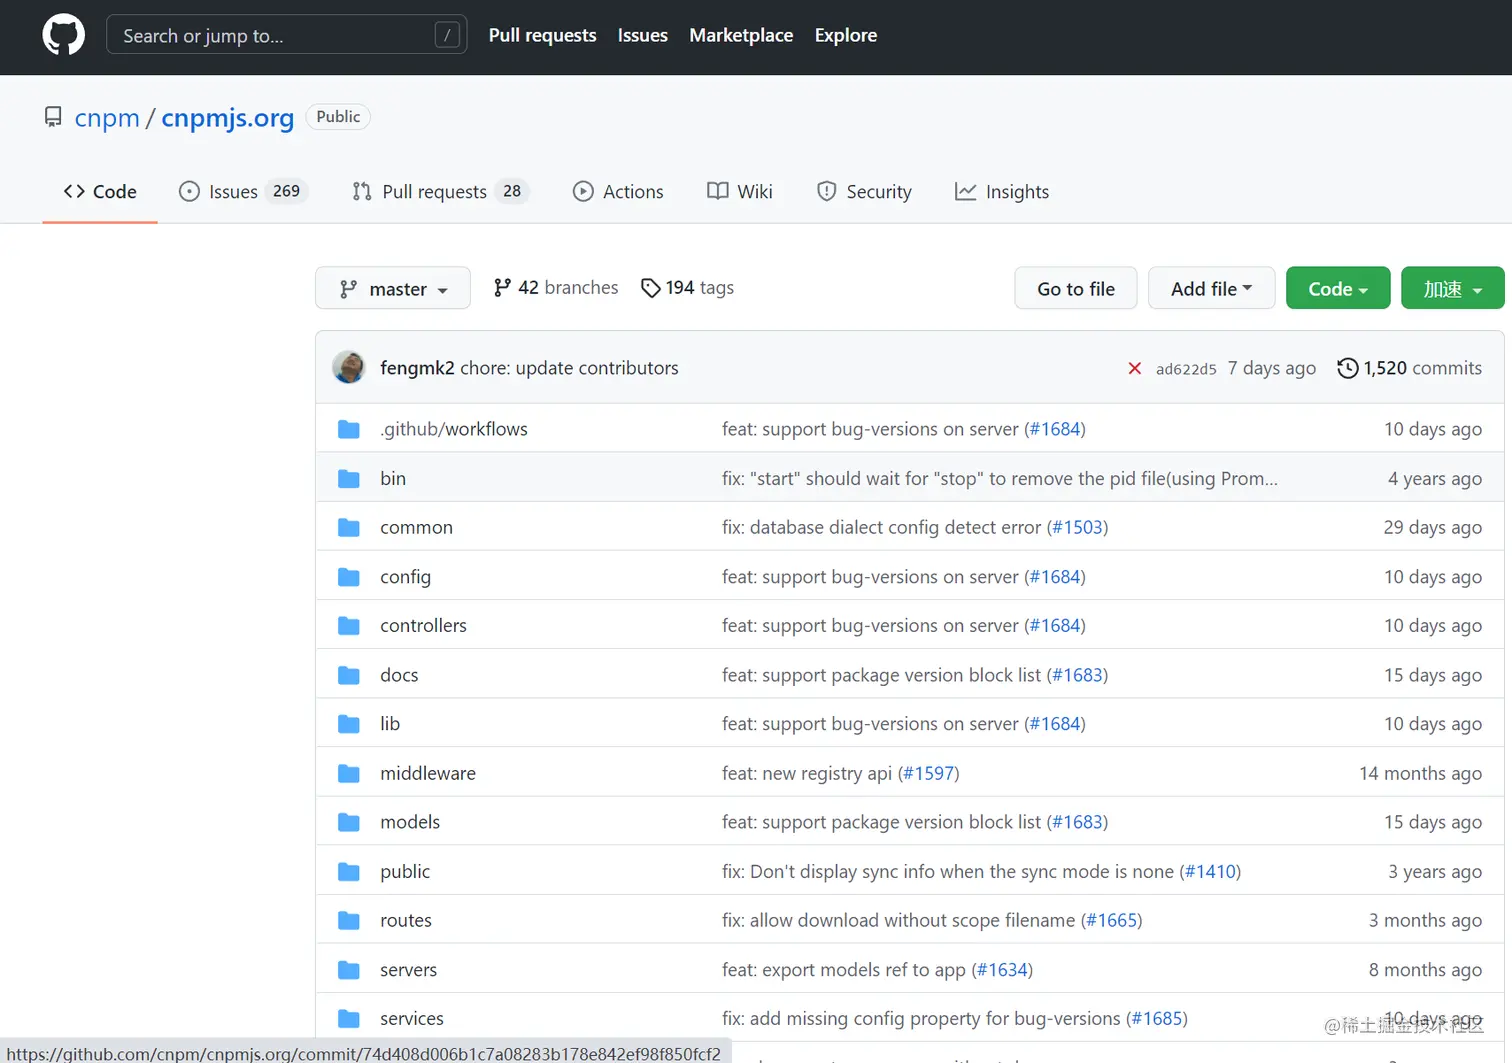1512x1063 pixels.
Task: Click the bin folder icon
Action: (x=349, y=479)
